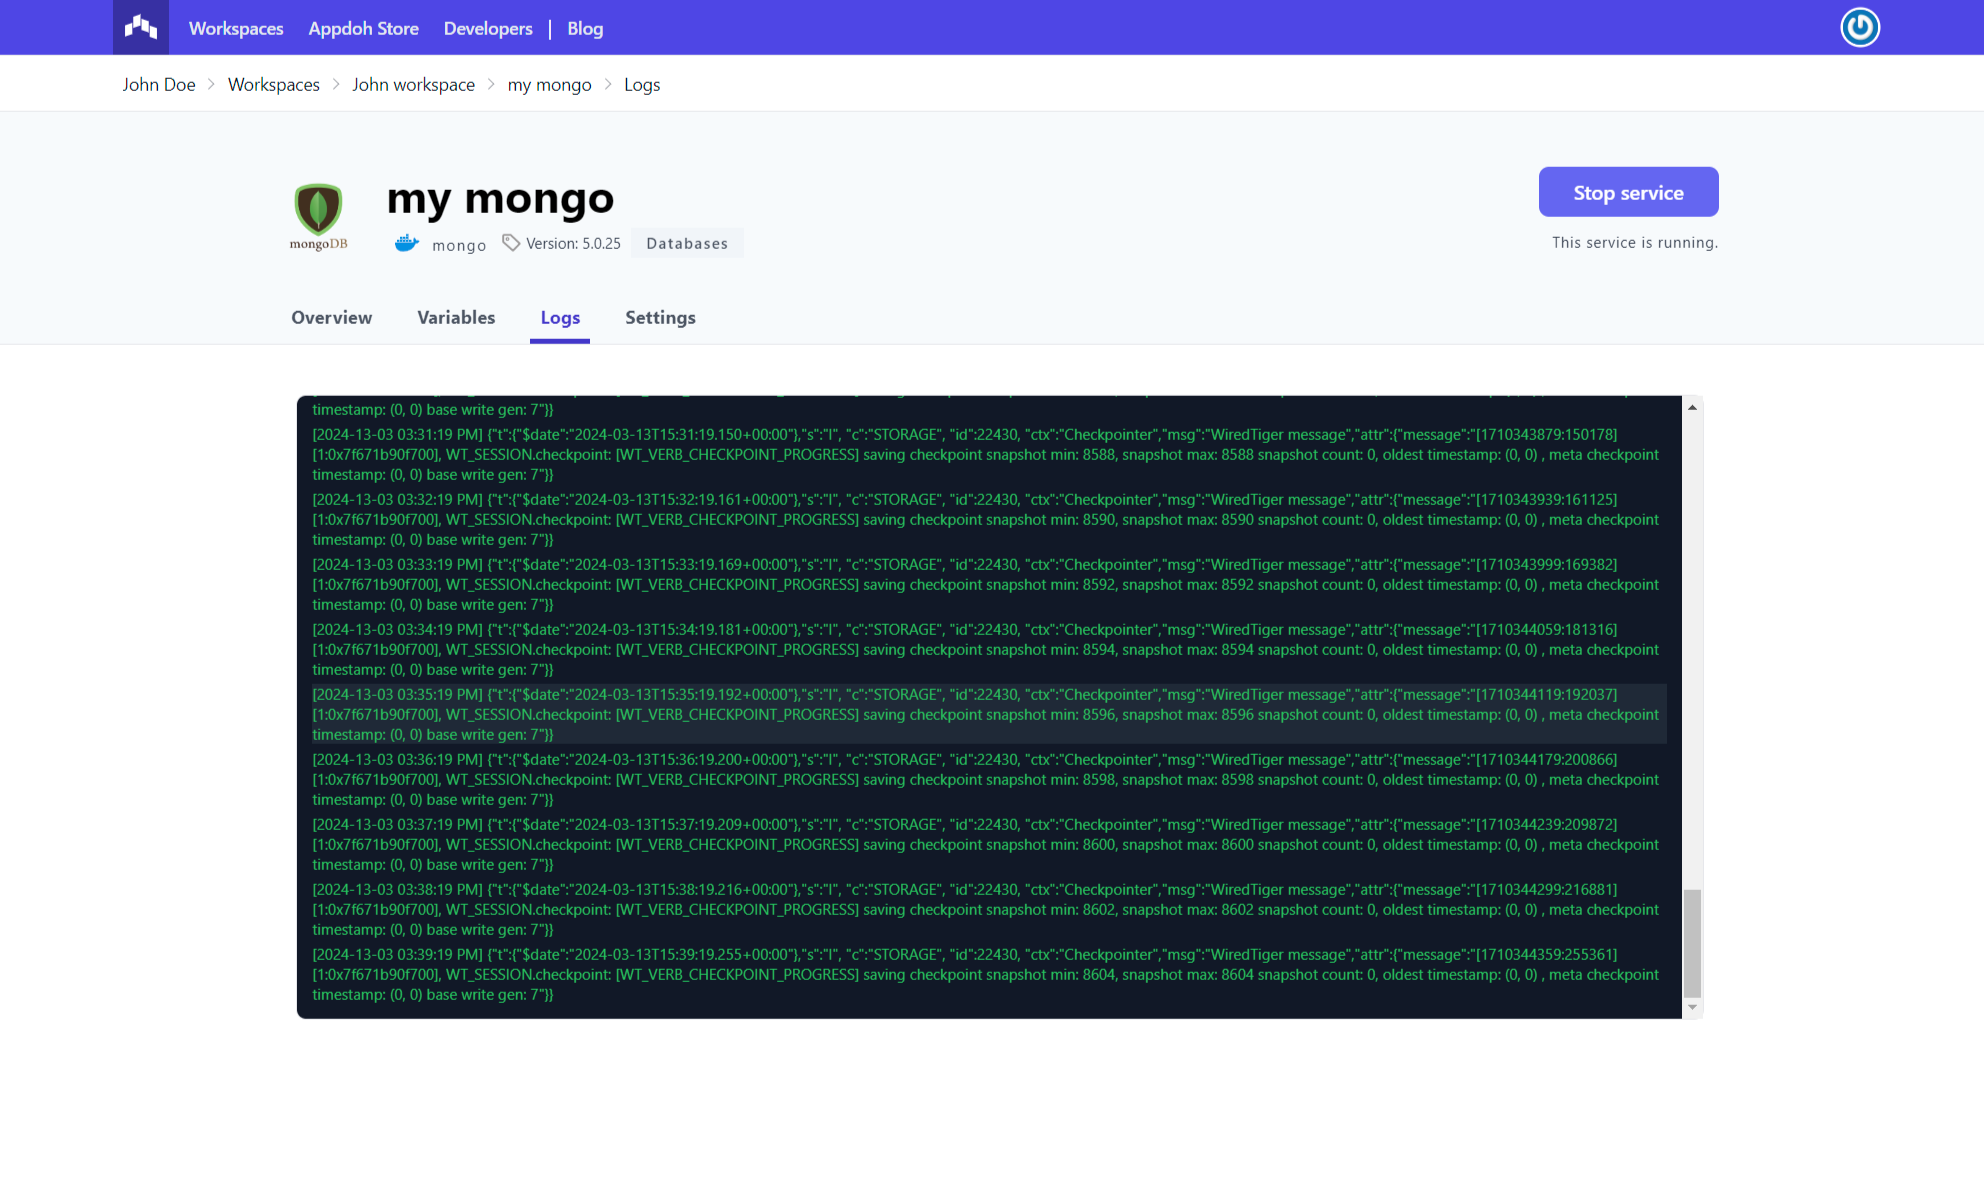1984x1188 pixels.
Task: Click scrollbar down arrow in logs
Action: pyautogui.click(x=1692, y=1007)
